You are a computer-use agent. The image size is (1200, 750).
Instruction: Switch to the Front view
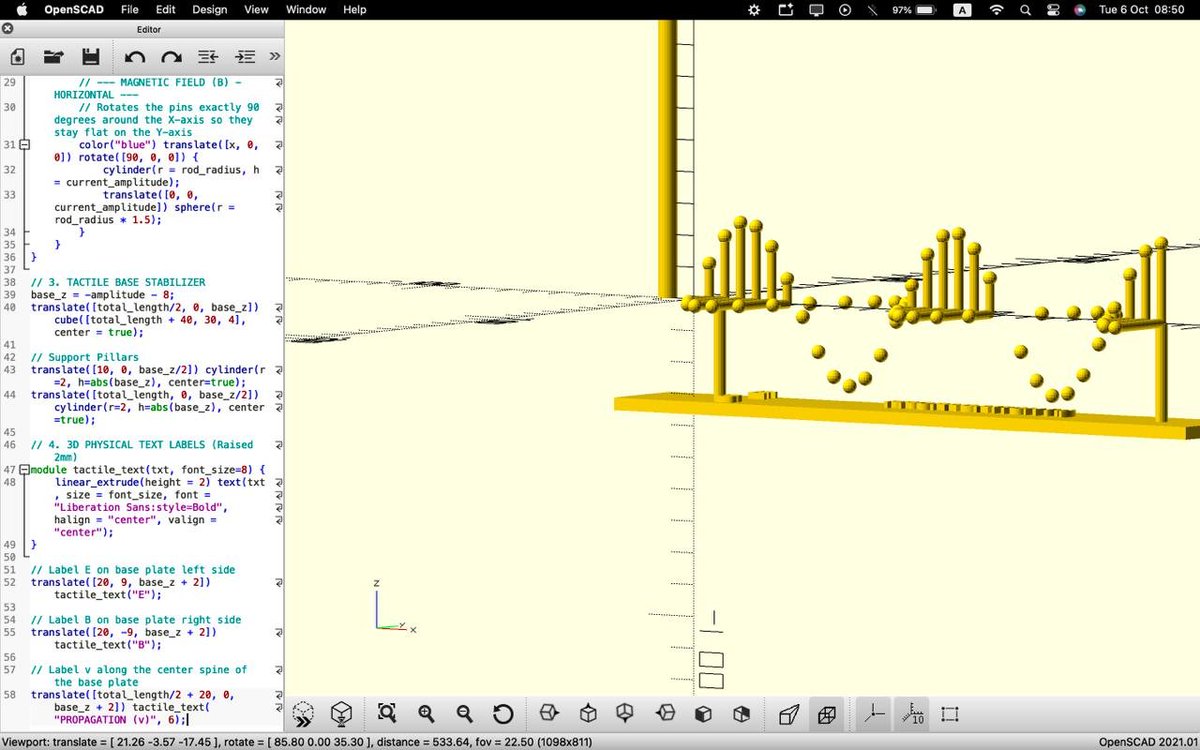coord(703,714)
